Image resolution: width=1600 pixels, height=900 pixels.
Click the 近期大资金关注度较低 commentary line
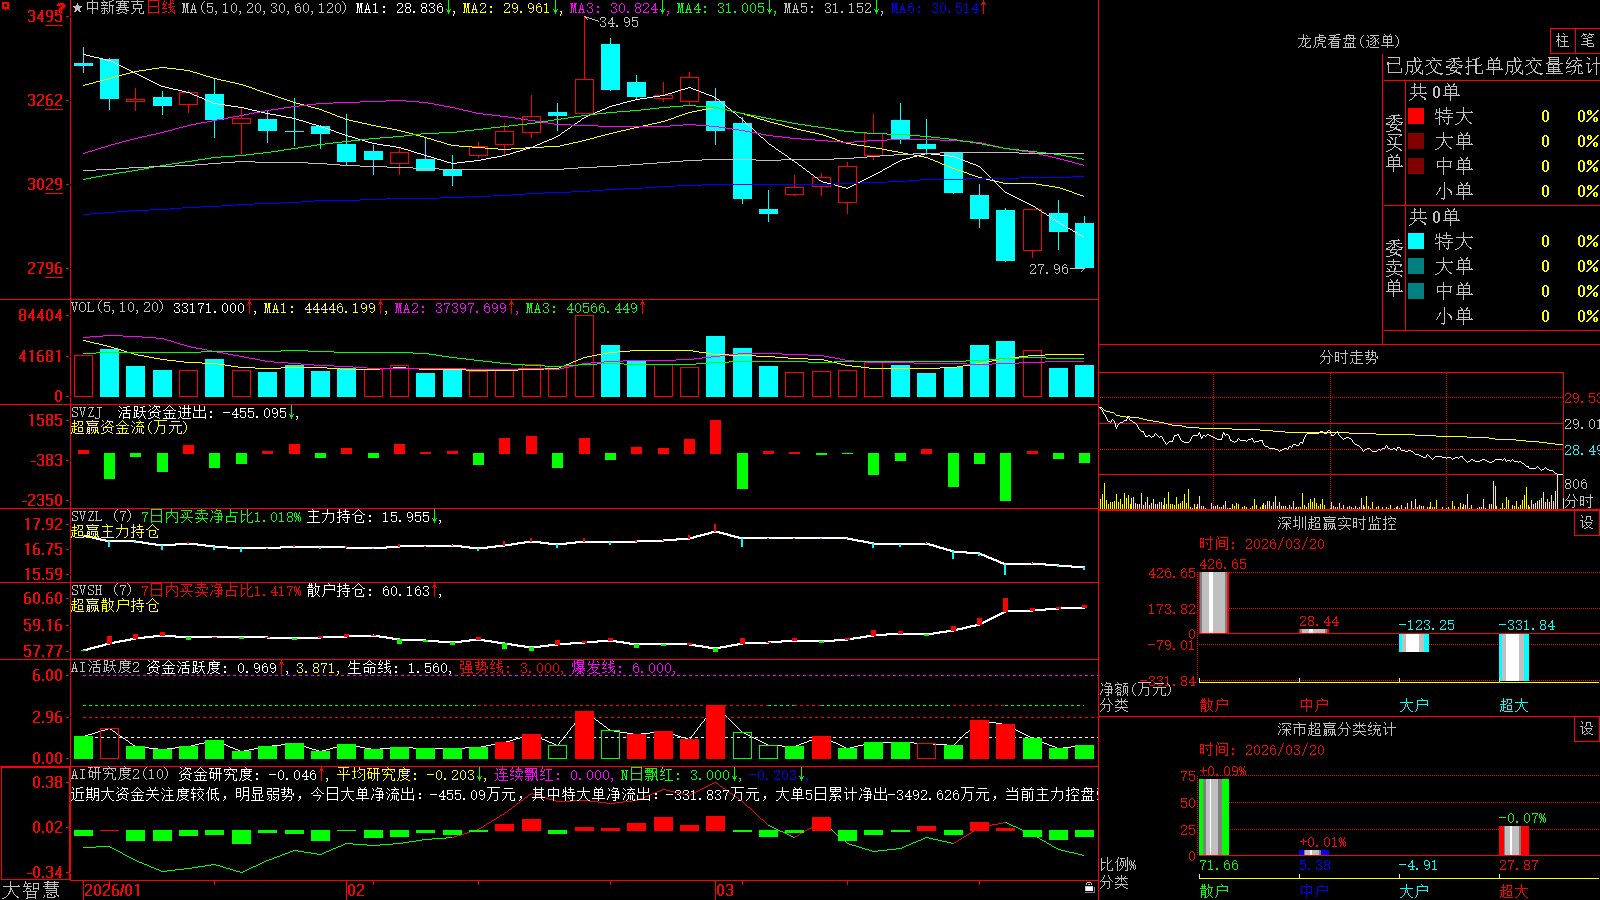point(584,794)
